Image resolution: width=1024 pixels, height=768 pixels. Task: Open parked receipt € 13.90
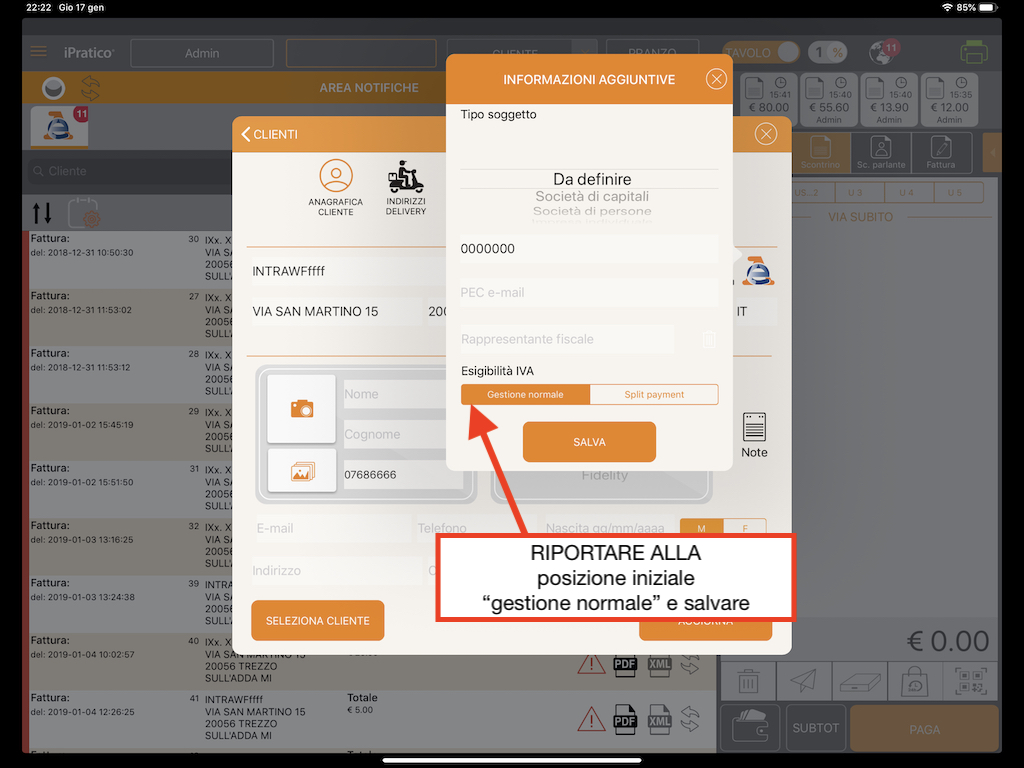[889, 99]
